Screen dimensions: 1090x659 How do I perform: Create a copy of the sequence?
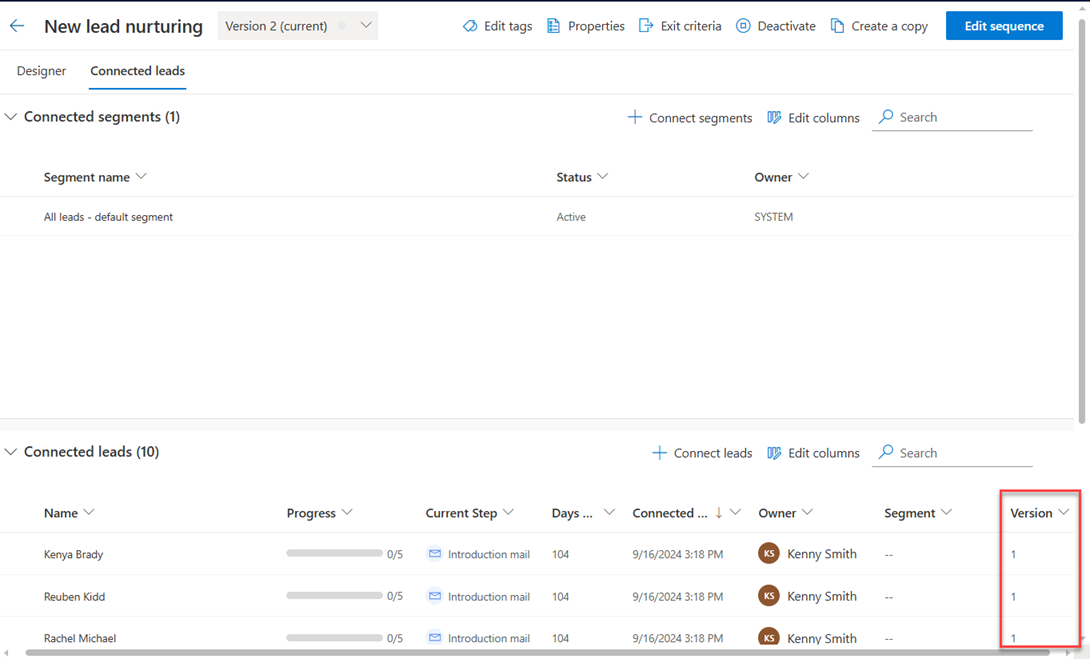pos(879,26)
